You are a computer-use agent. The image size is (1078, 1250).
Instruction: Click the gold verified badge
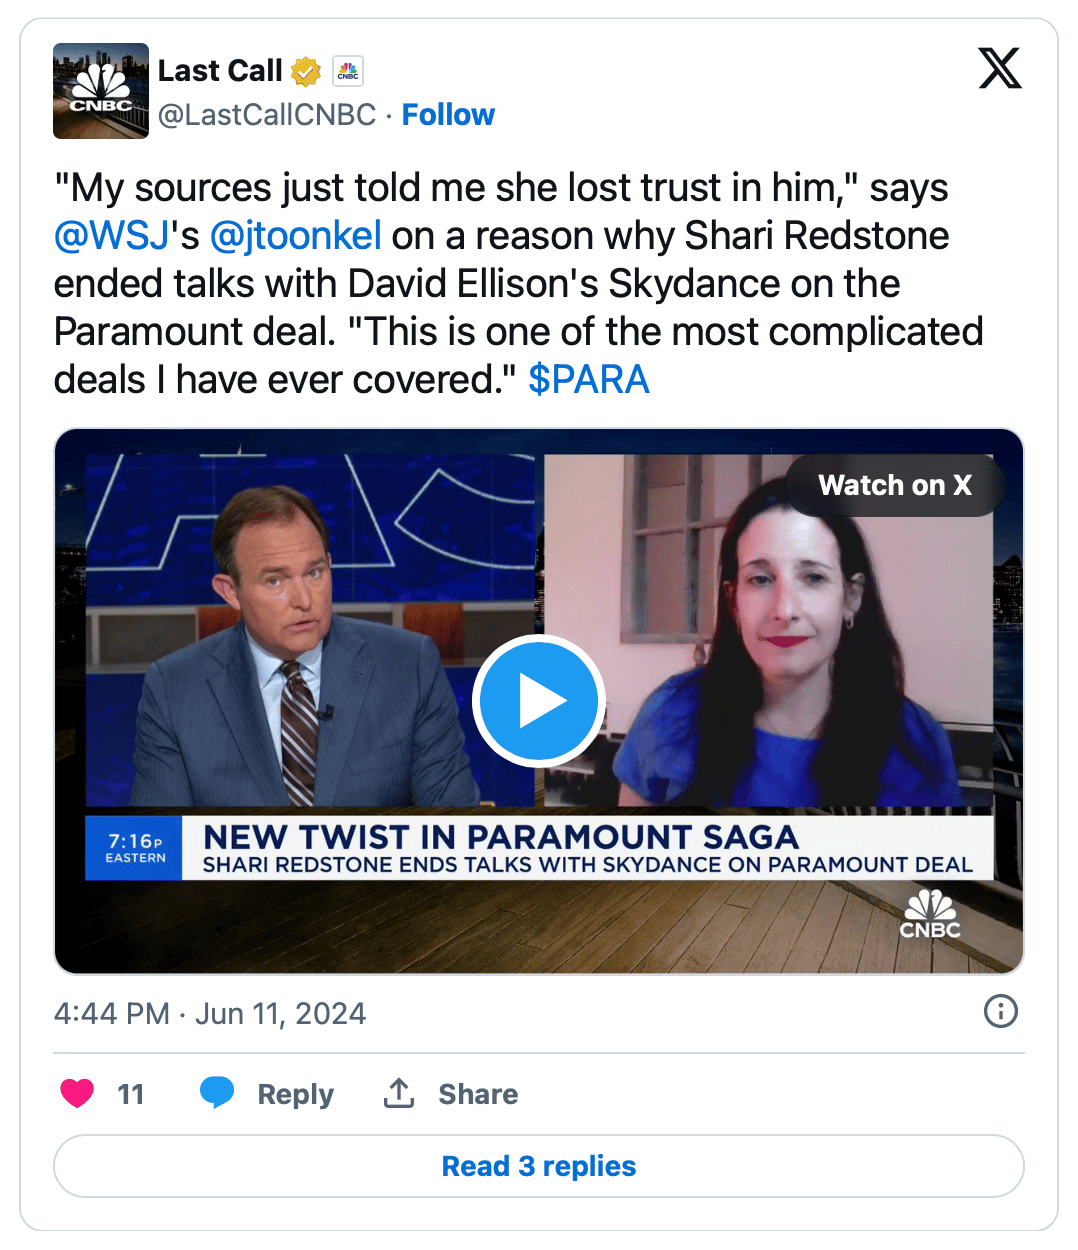click(x=306, y=72)
